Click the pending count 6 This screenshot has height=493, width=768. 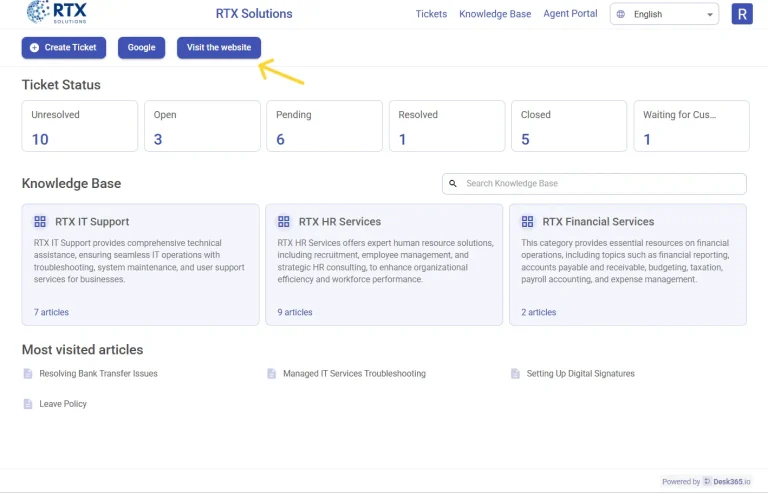(x=280, y=140)
